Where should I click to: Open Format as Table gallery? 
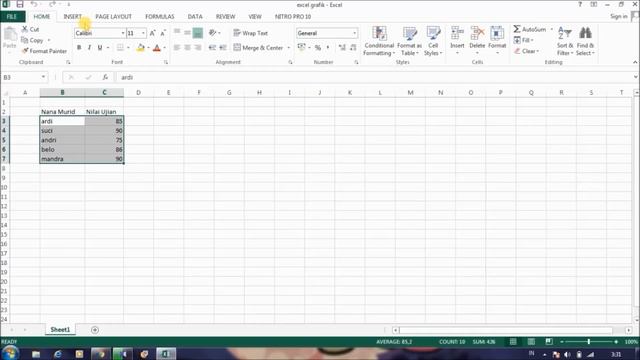[x=409, y=41]
